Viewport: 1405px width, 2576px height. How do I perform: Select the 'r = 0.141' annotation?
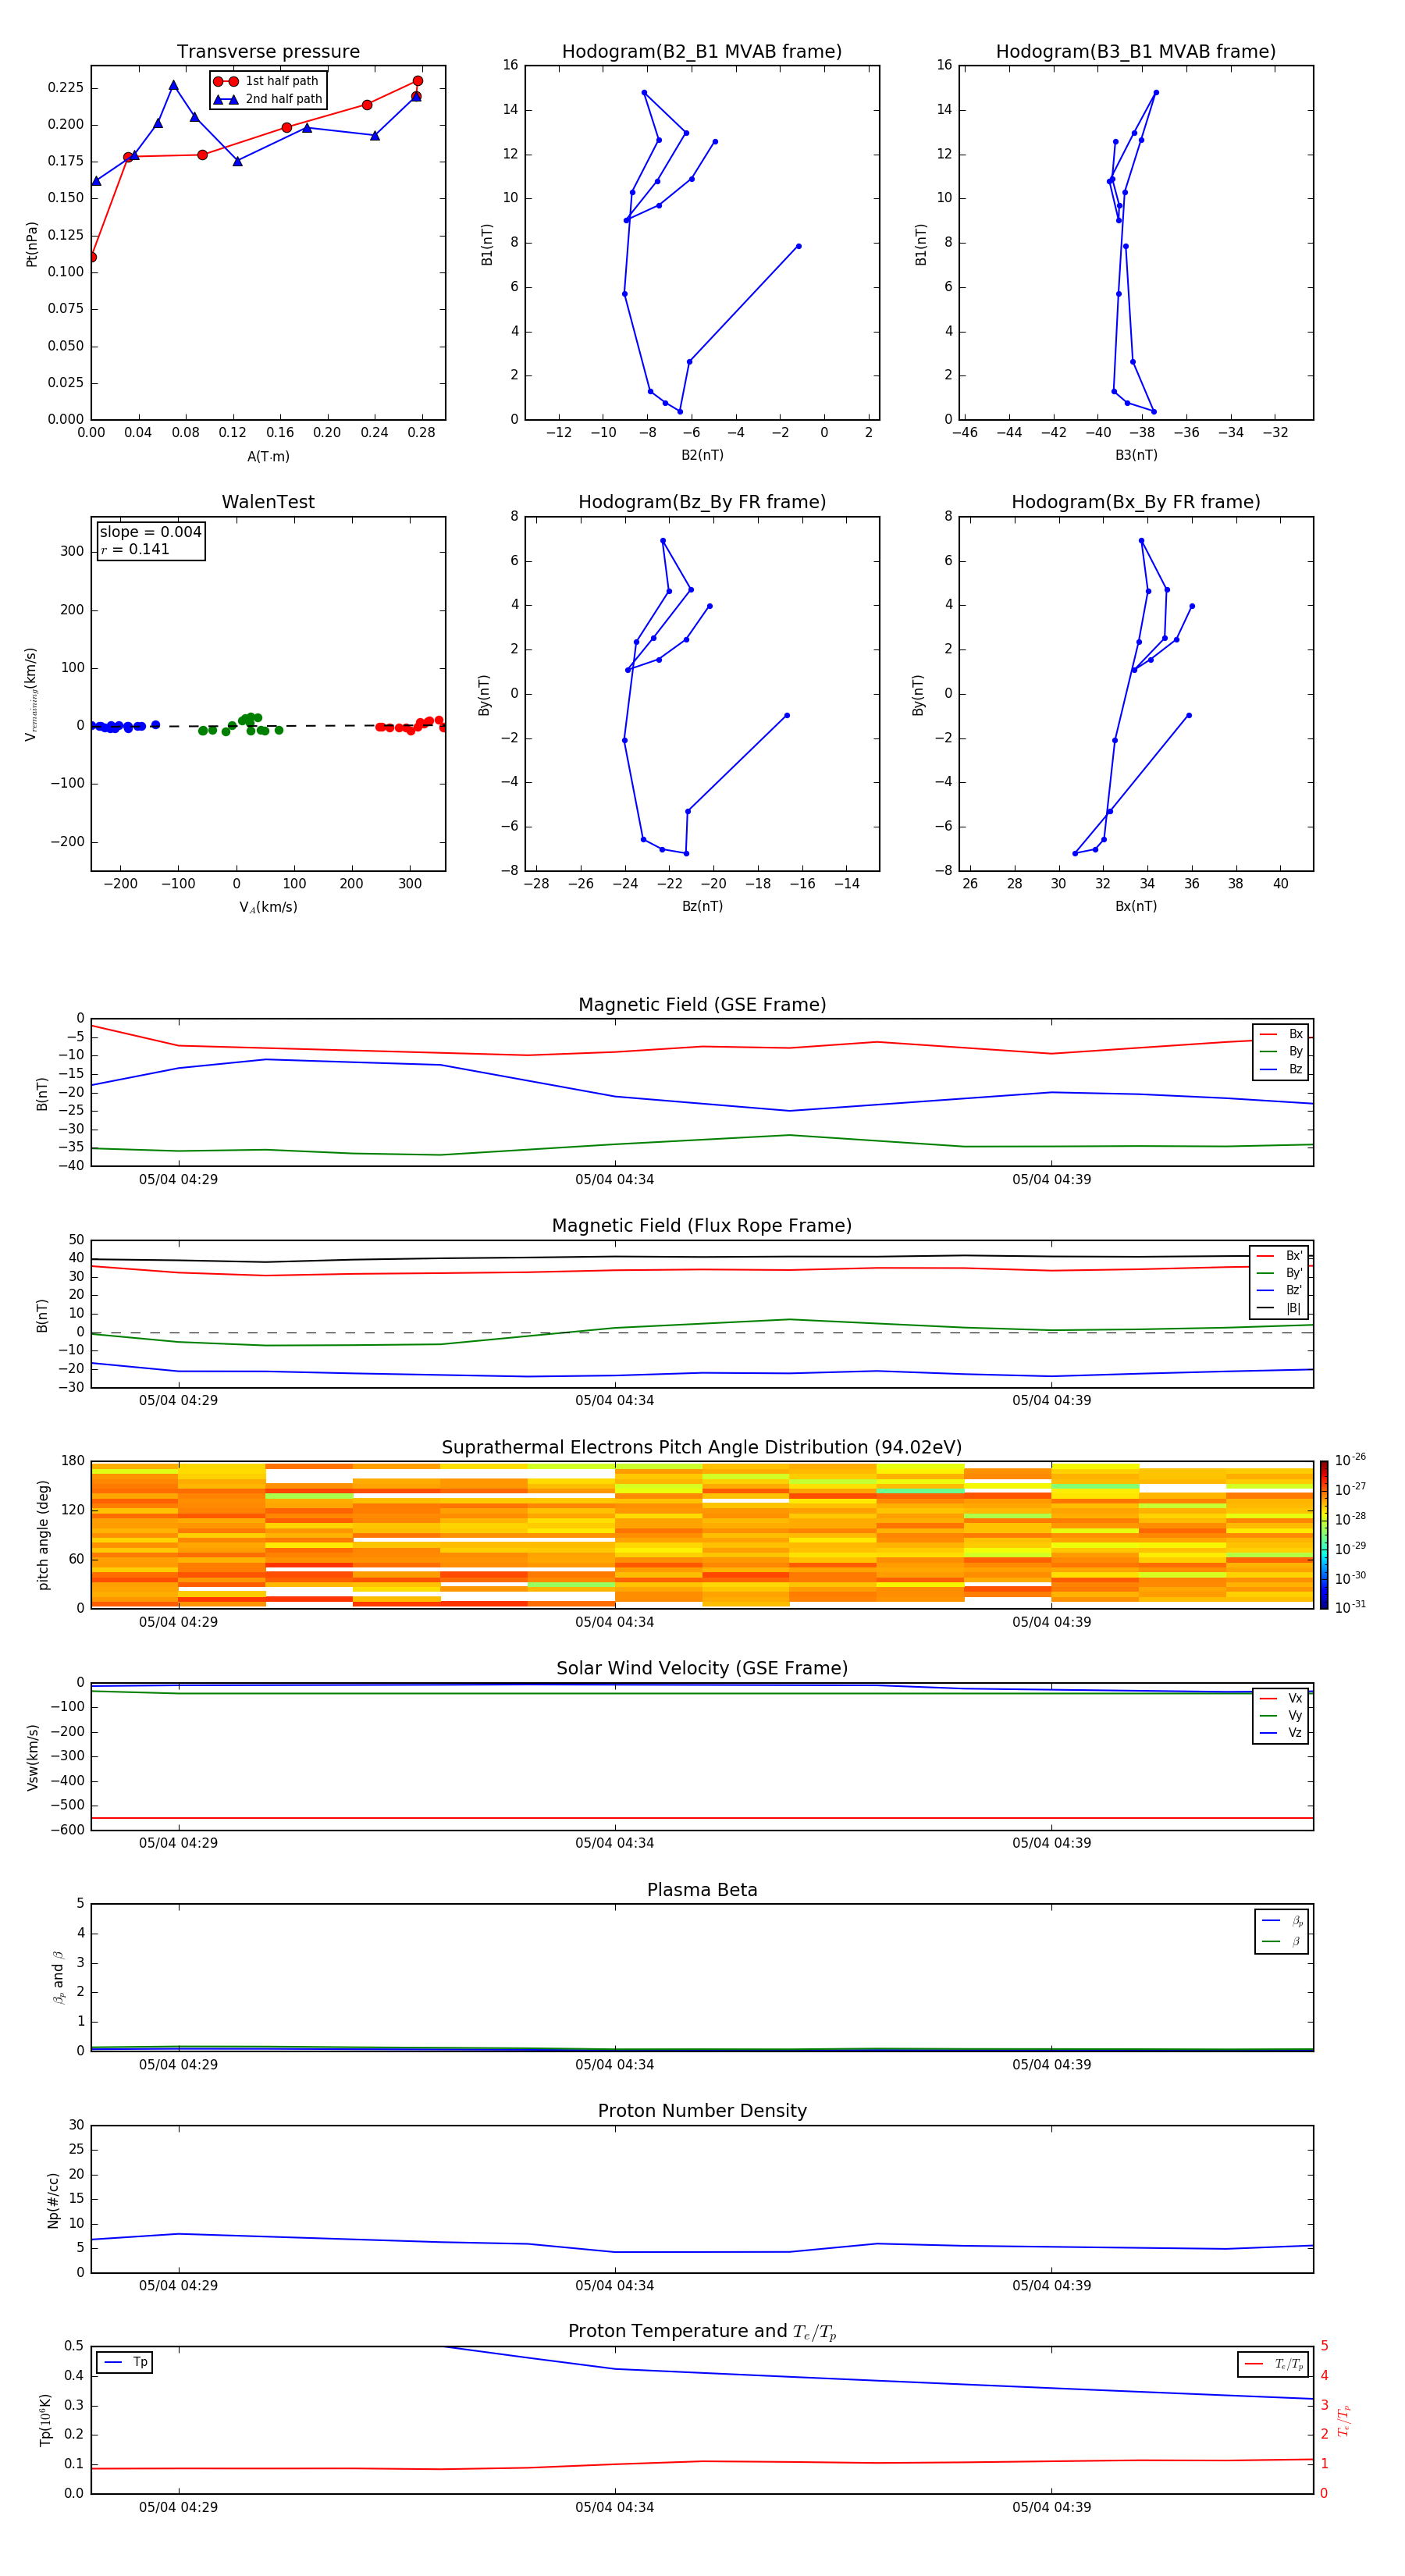click(x=135, y=549)
